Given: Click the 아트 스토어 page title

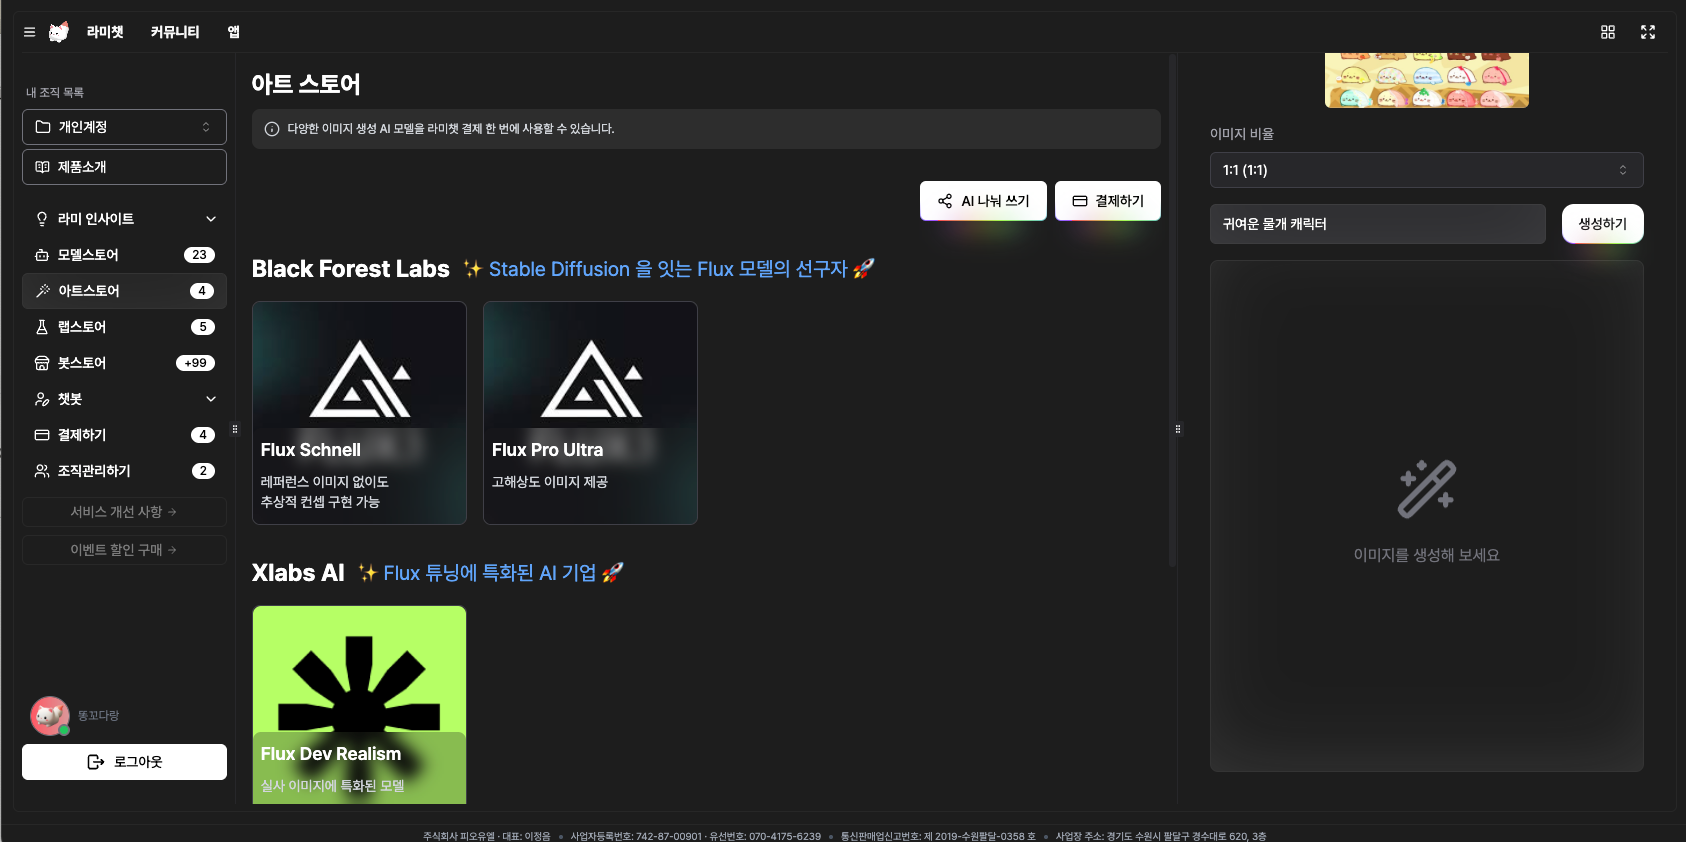Looking at the screenshot, I should pyautogui.click(x=306, y=84).
